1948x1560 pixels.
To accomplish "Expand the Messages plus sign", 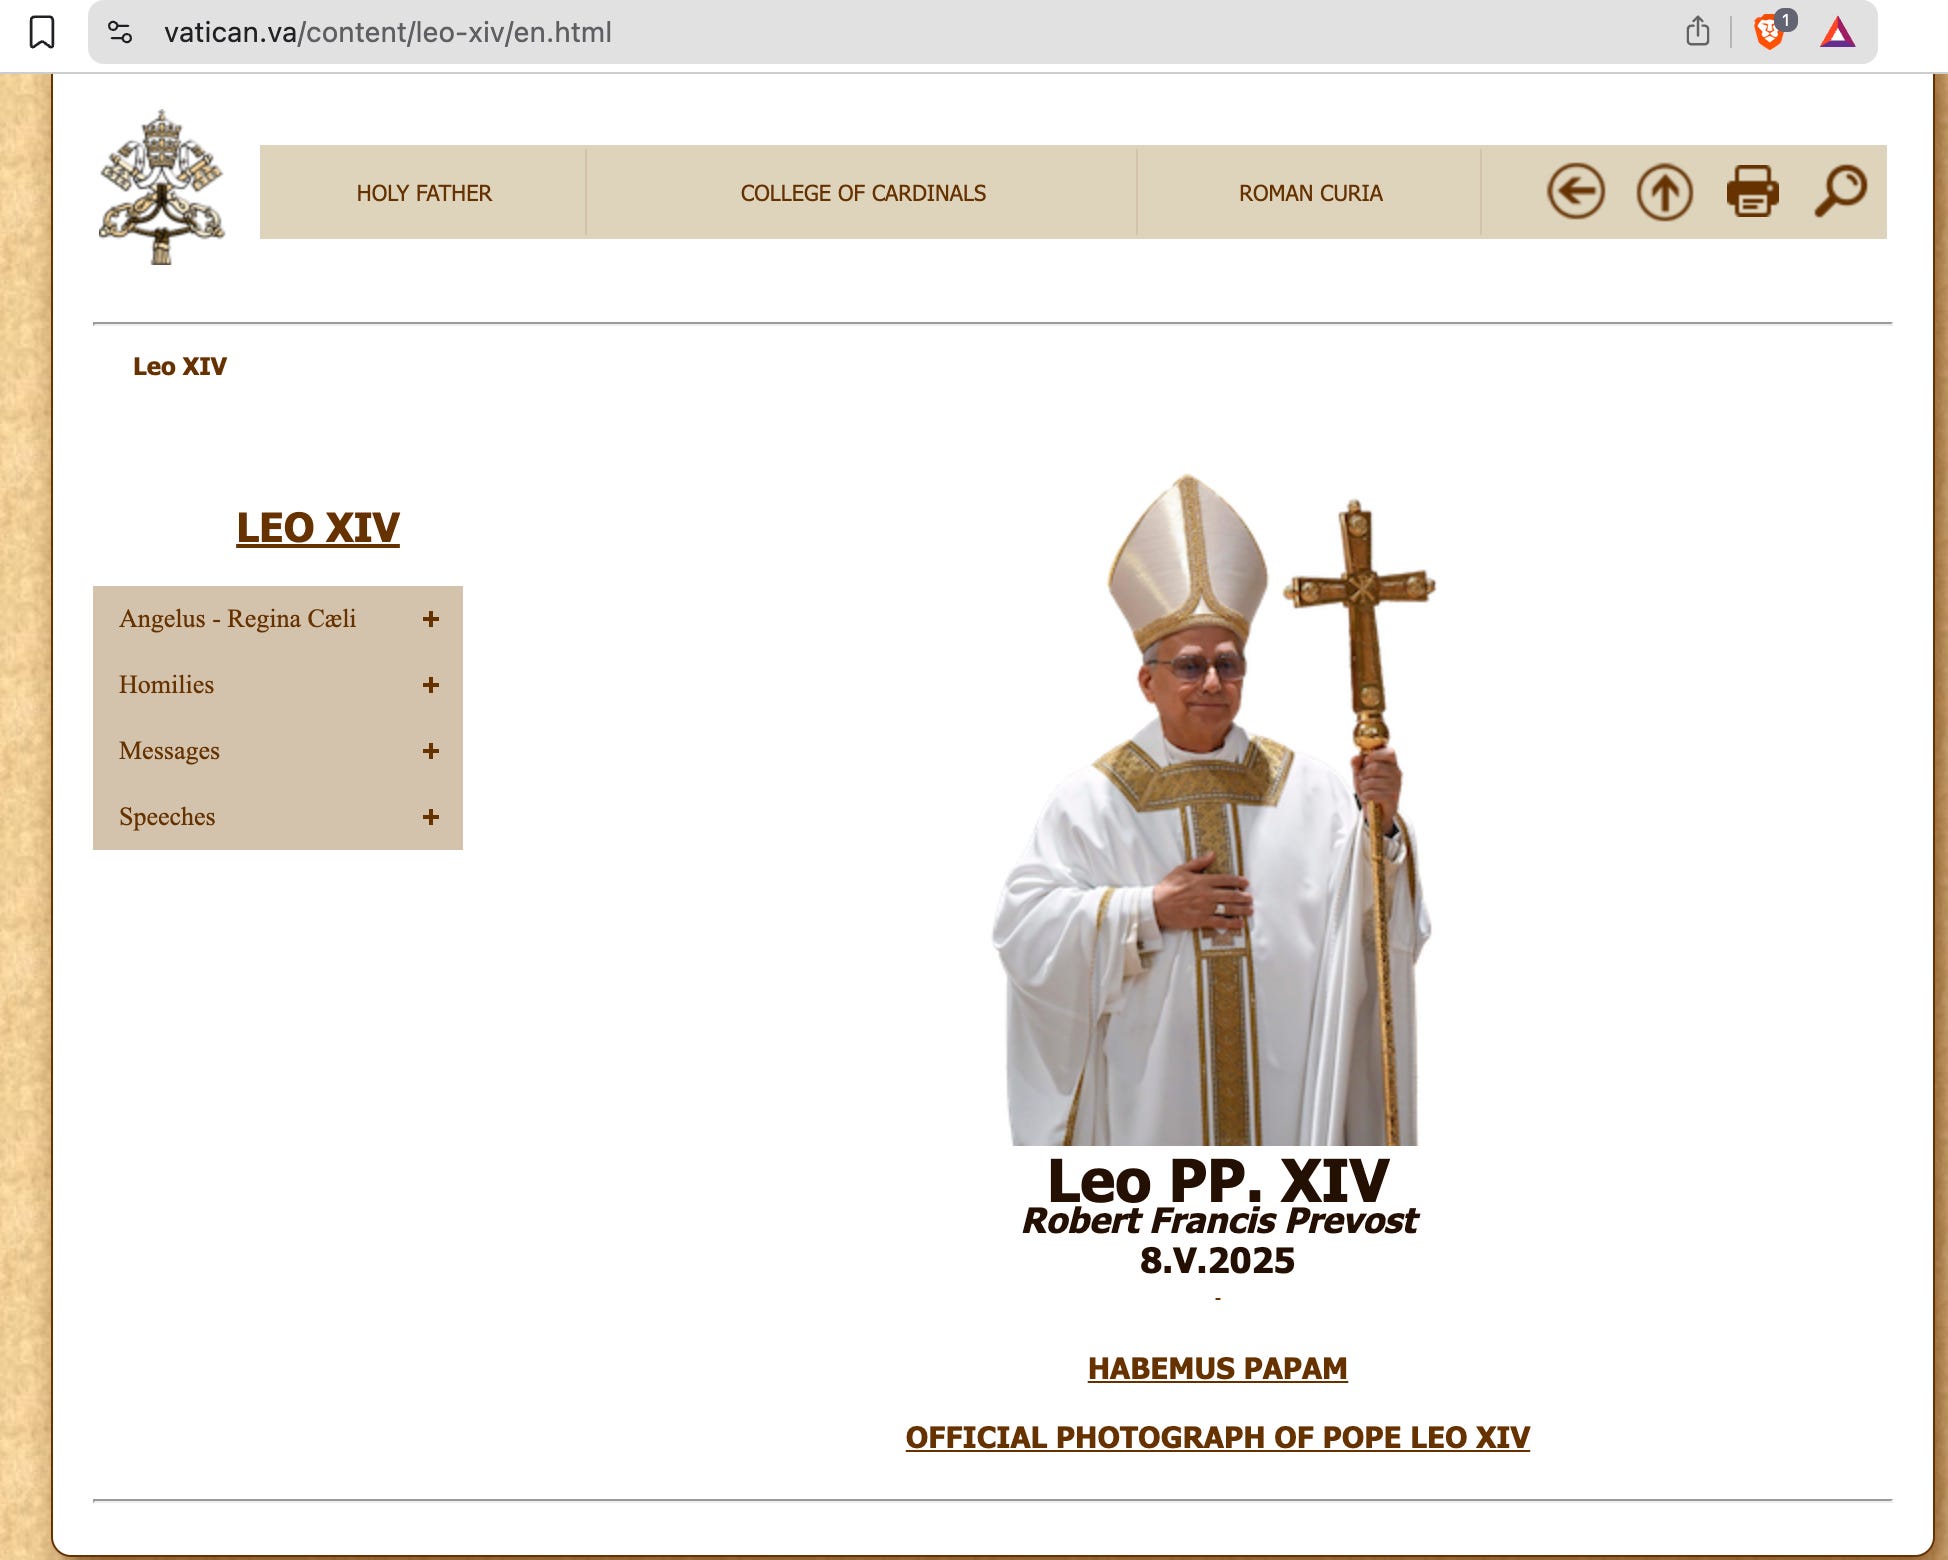I will point(431,751).
